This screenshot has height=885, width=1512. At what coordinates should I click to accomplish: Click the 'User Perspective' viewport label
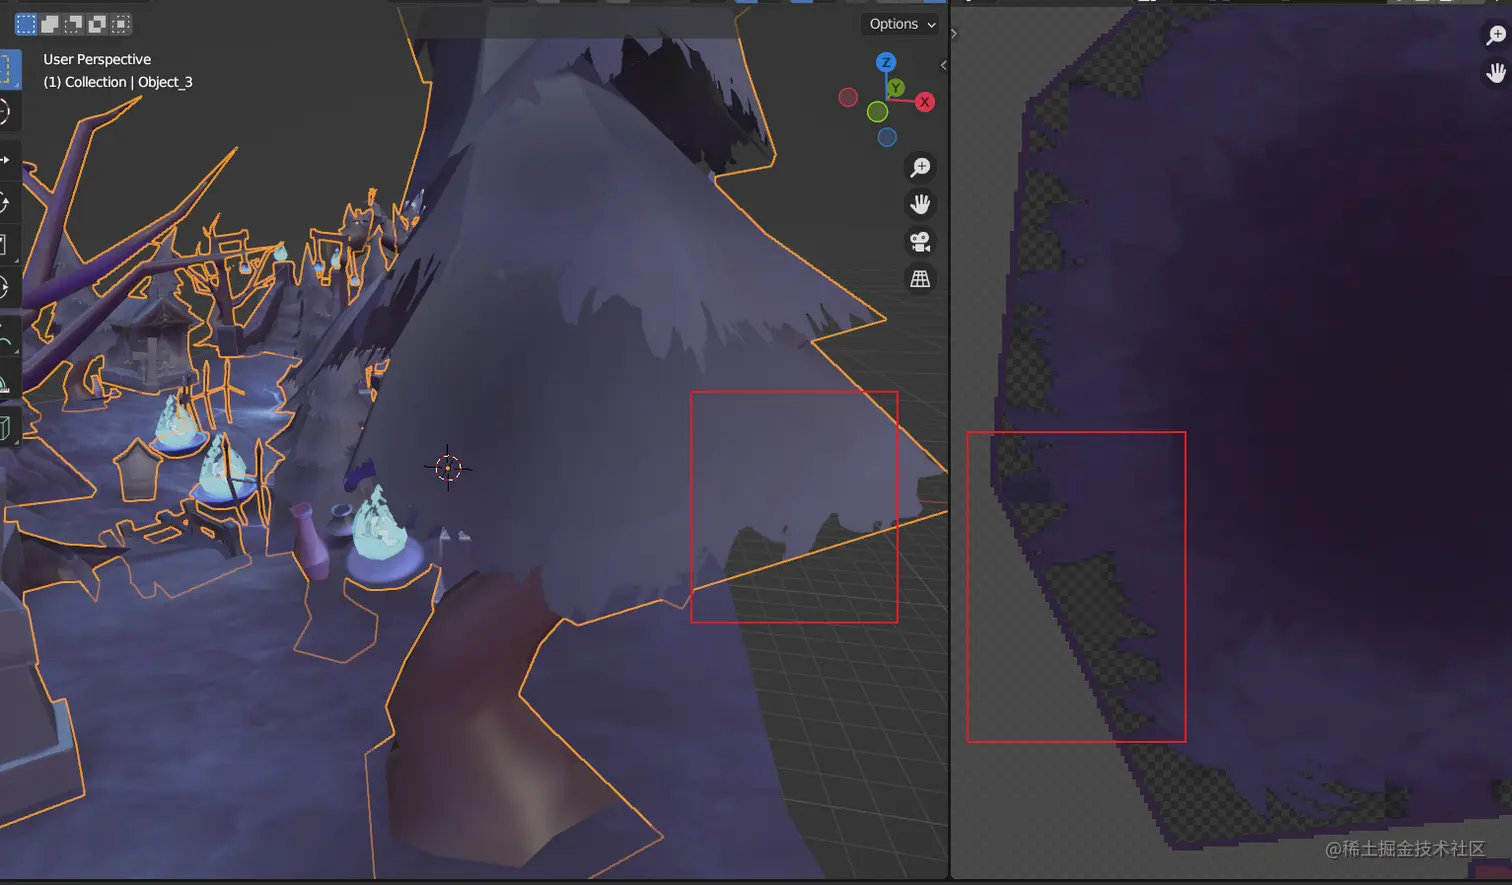point(97,60)
